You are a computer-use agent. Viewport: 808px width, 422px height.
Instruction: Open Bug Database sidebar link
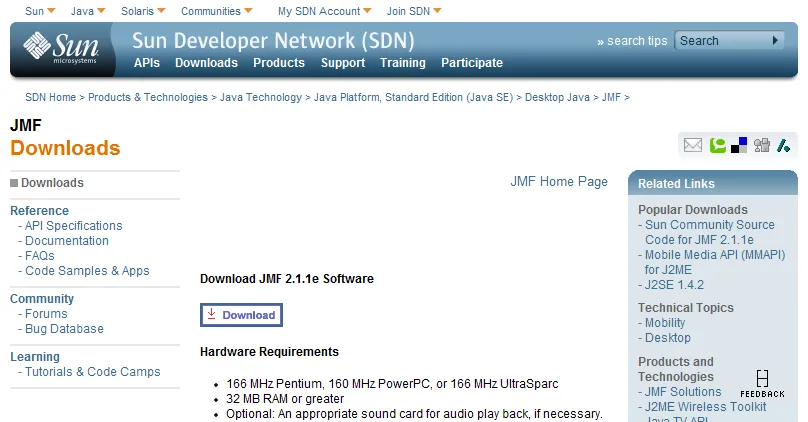click(x=64, y=329)
